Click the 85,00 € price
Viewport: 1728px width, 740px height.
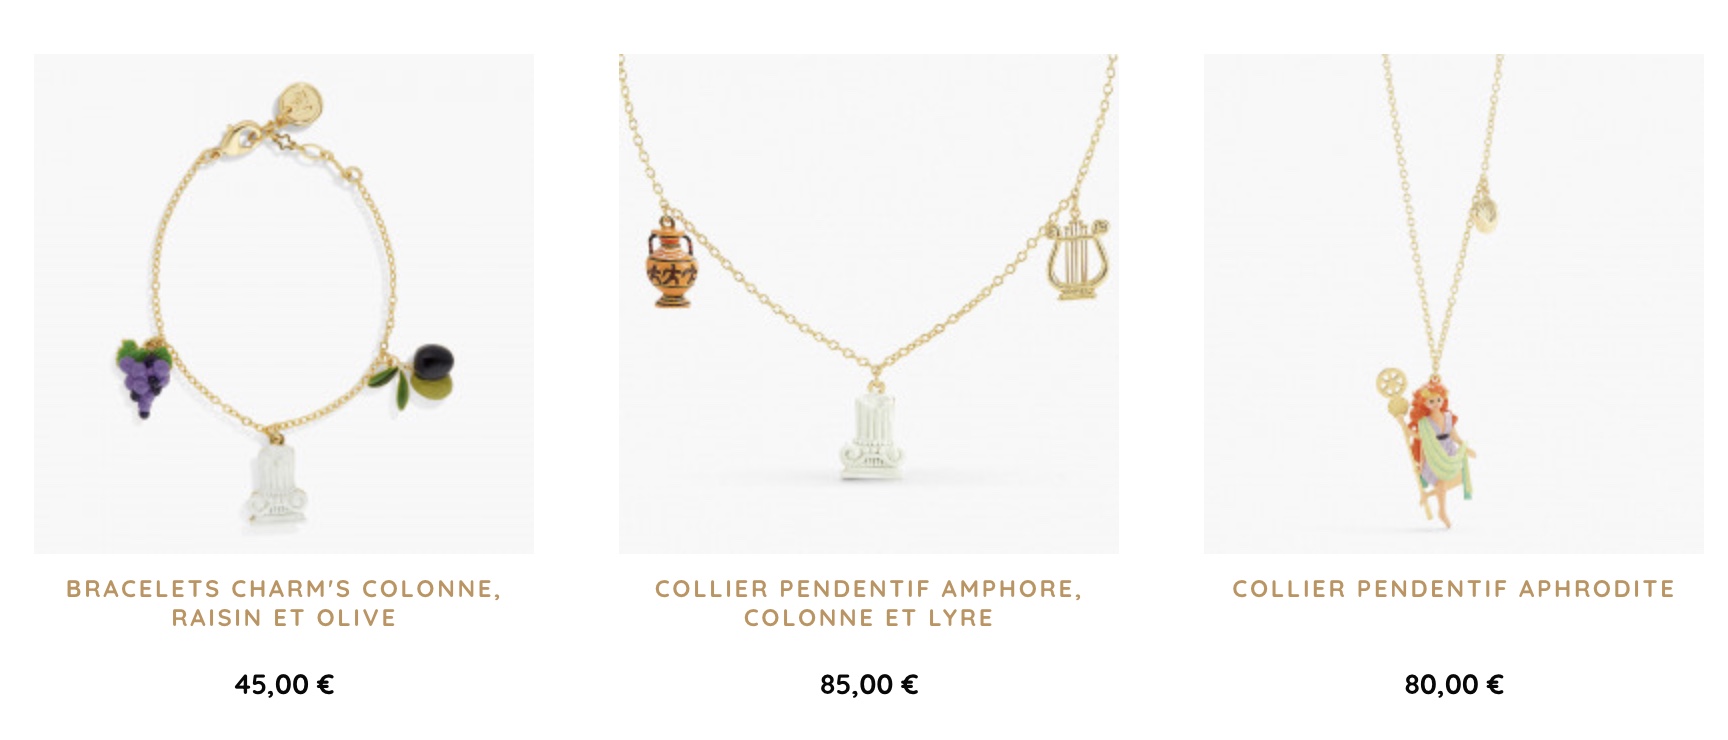(869, 685)
